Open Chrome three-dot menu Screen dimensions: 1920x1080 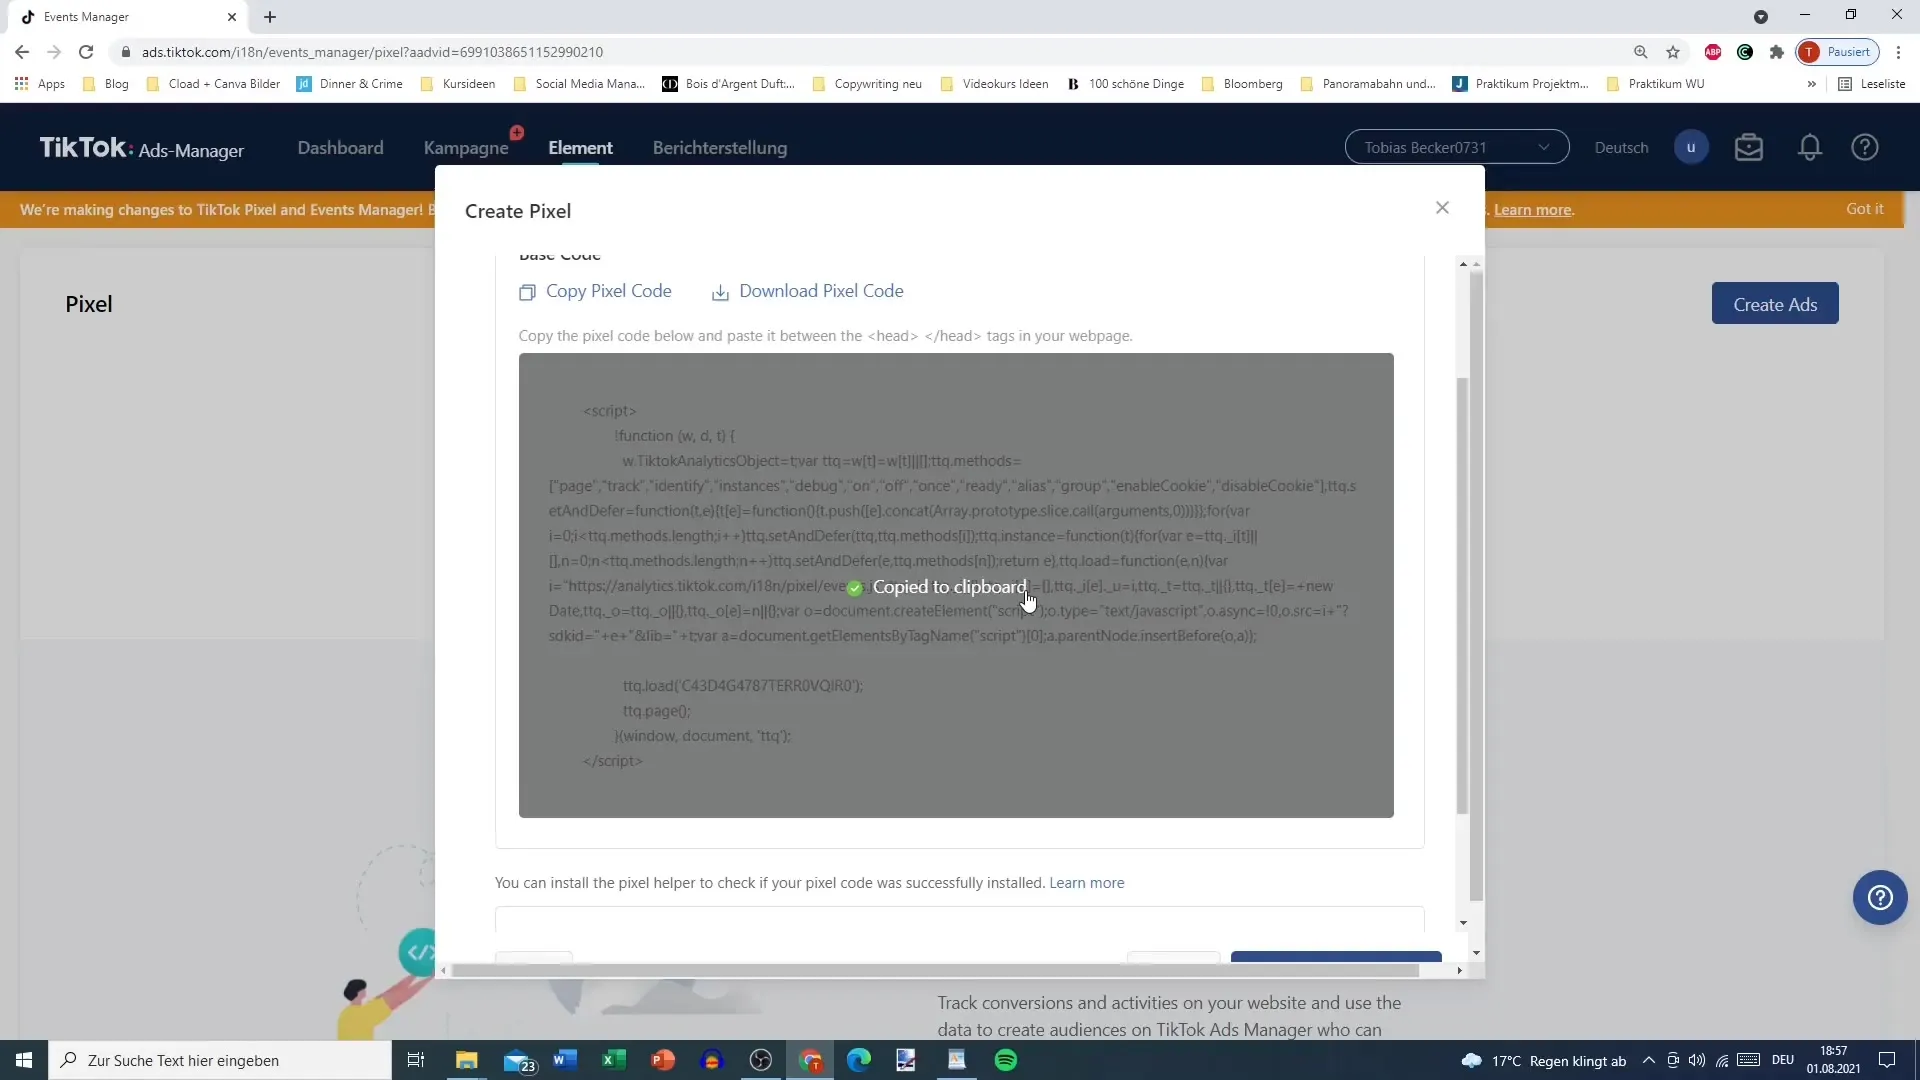pyautogui.click(x=1898, y=52)
